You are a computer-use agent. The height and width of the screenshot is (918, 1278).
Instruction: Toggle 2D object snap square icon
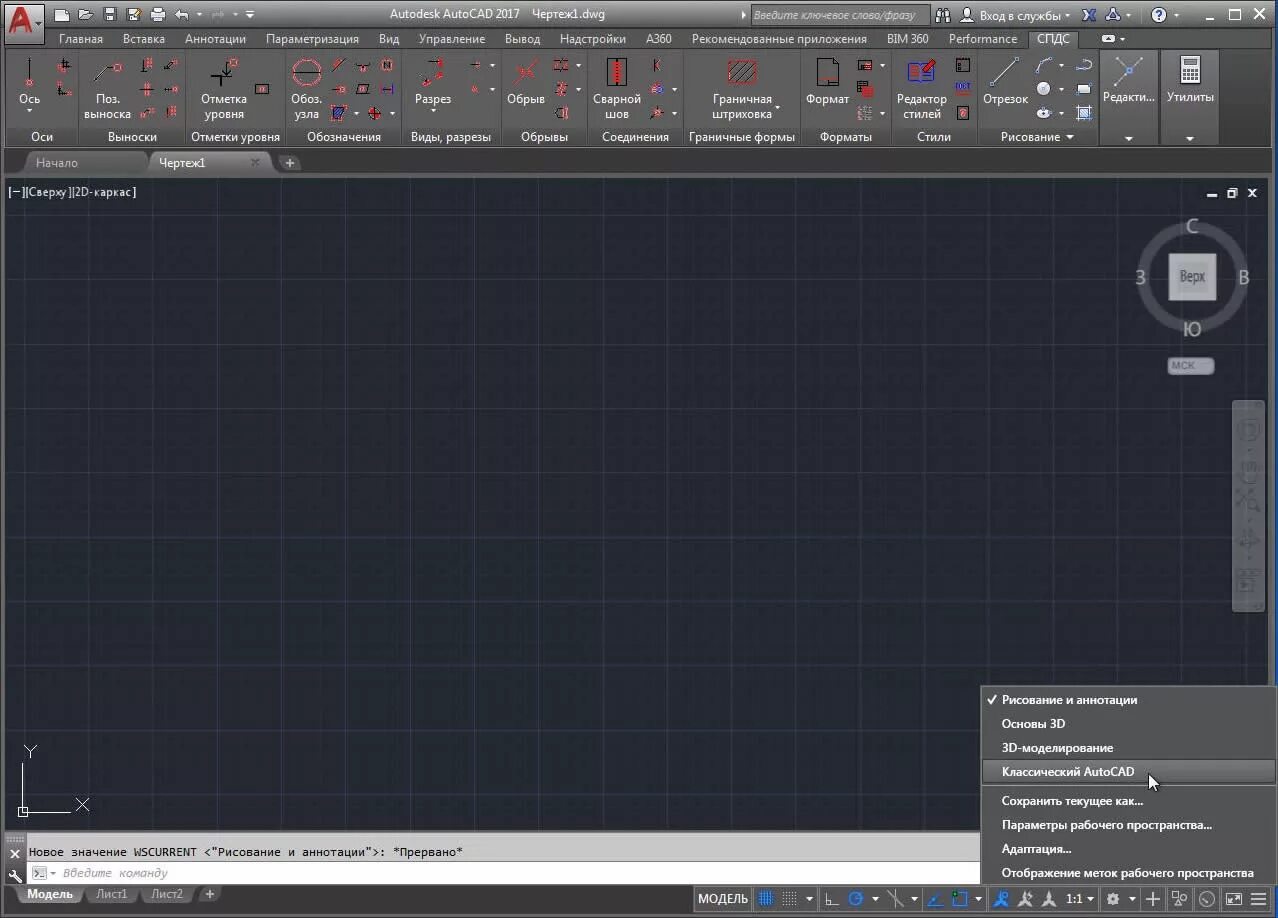pos(960,899)
